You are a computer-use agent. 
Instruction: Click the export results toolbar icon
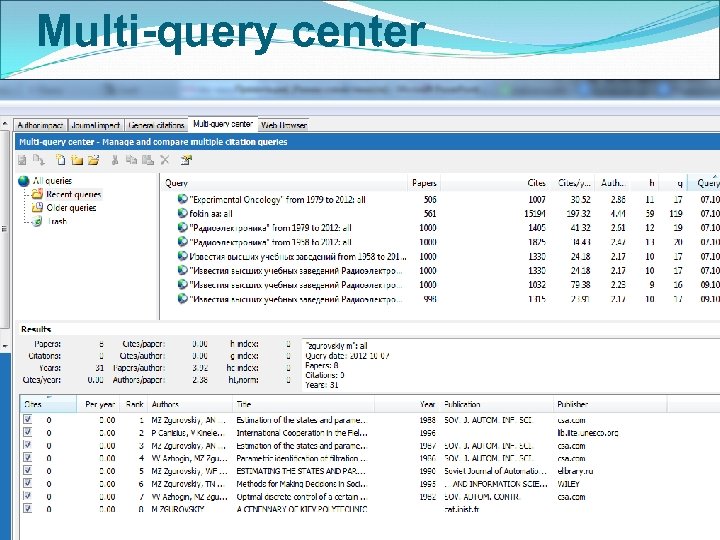coord(39,160)
